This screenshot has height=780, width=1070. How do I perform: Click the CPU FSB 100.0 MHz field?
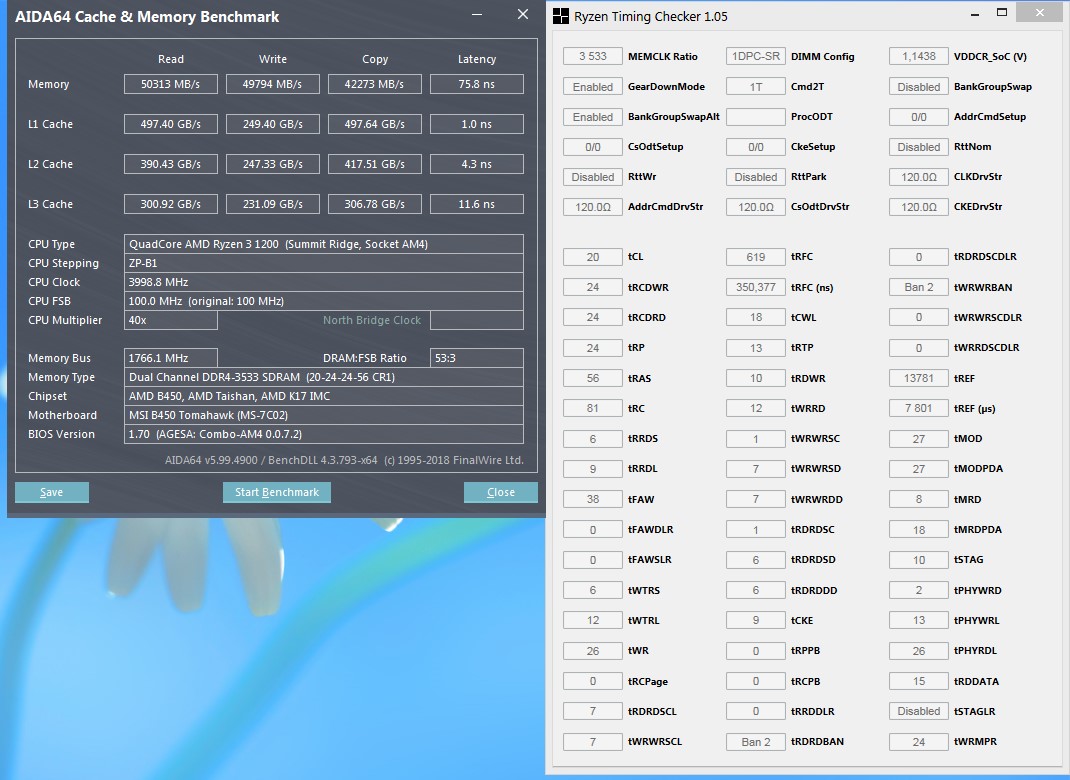(x=324, y=301)
